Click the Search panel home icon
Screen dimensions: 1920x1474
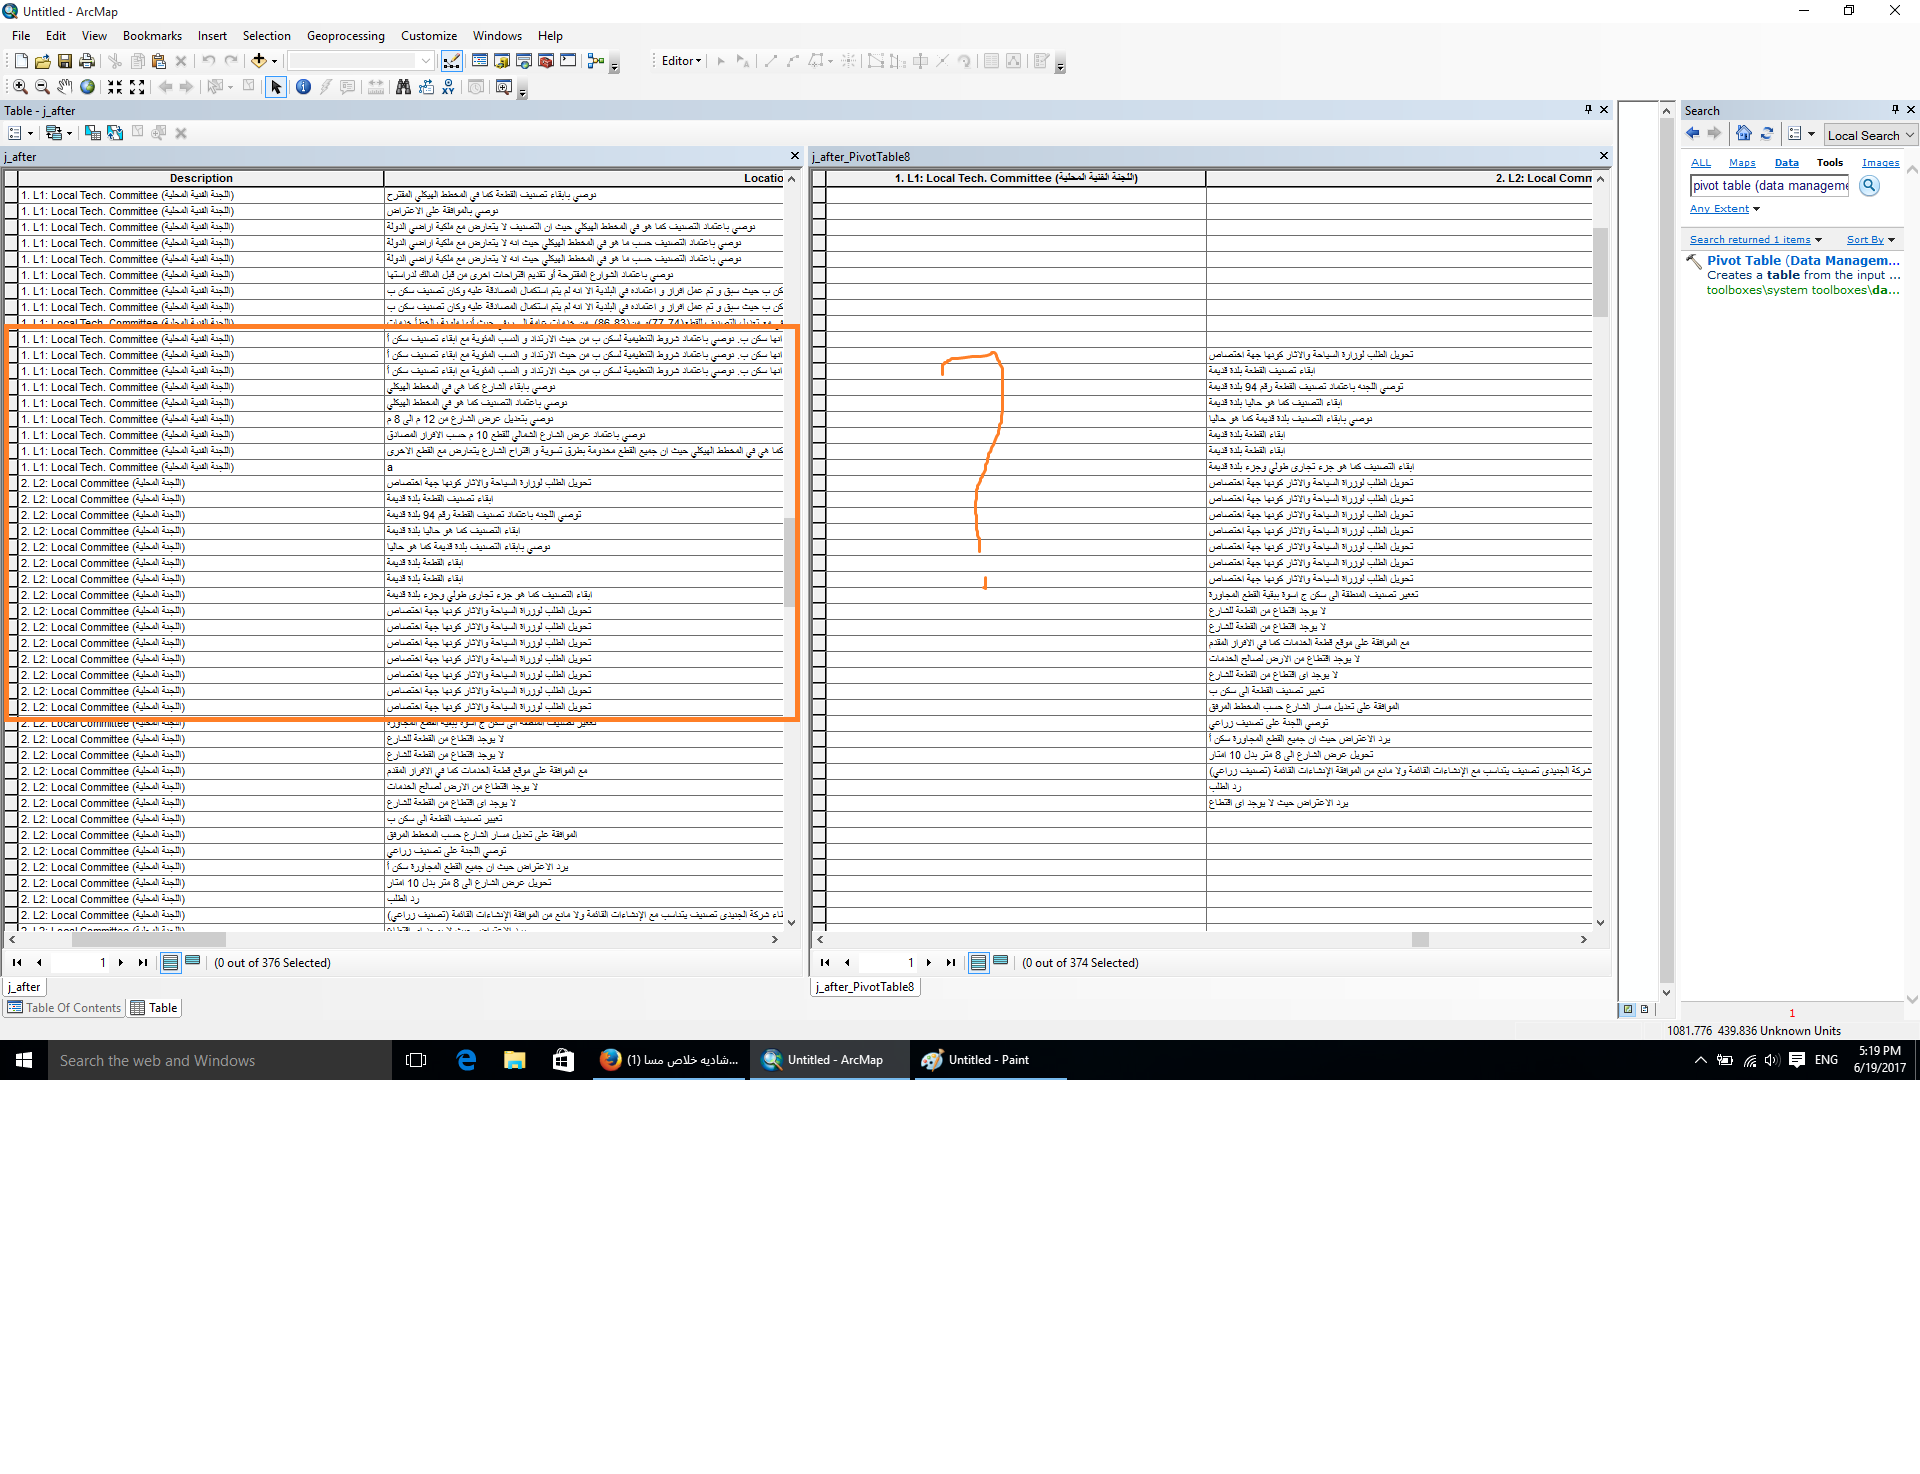(1743, 134)
